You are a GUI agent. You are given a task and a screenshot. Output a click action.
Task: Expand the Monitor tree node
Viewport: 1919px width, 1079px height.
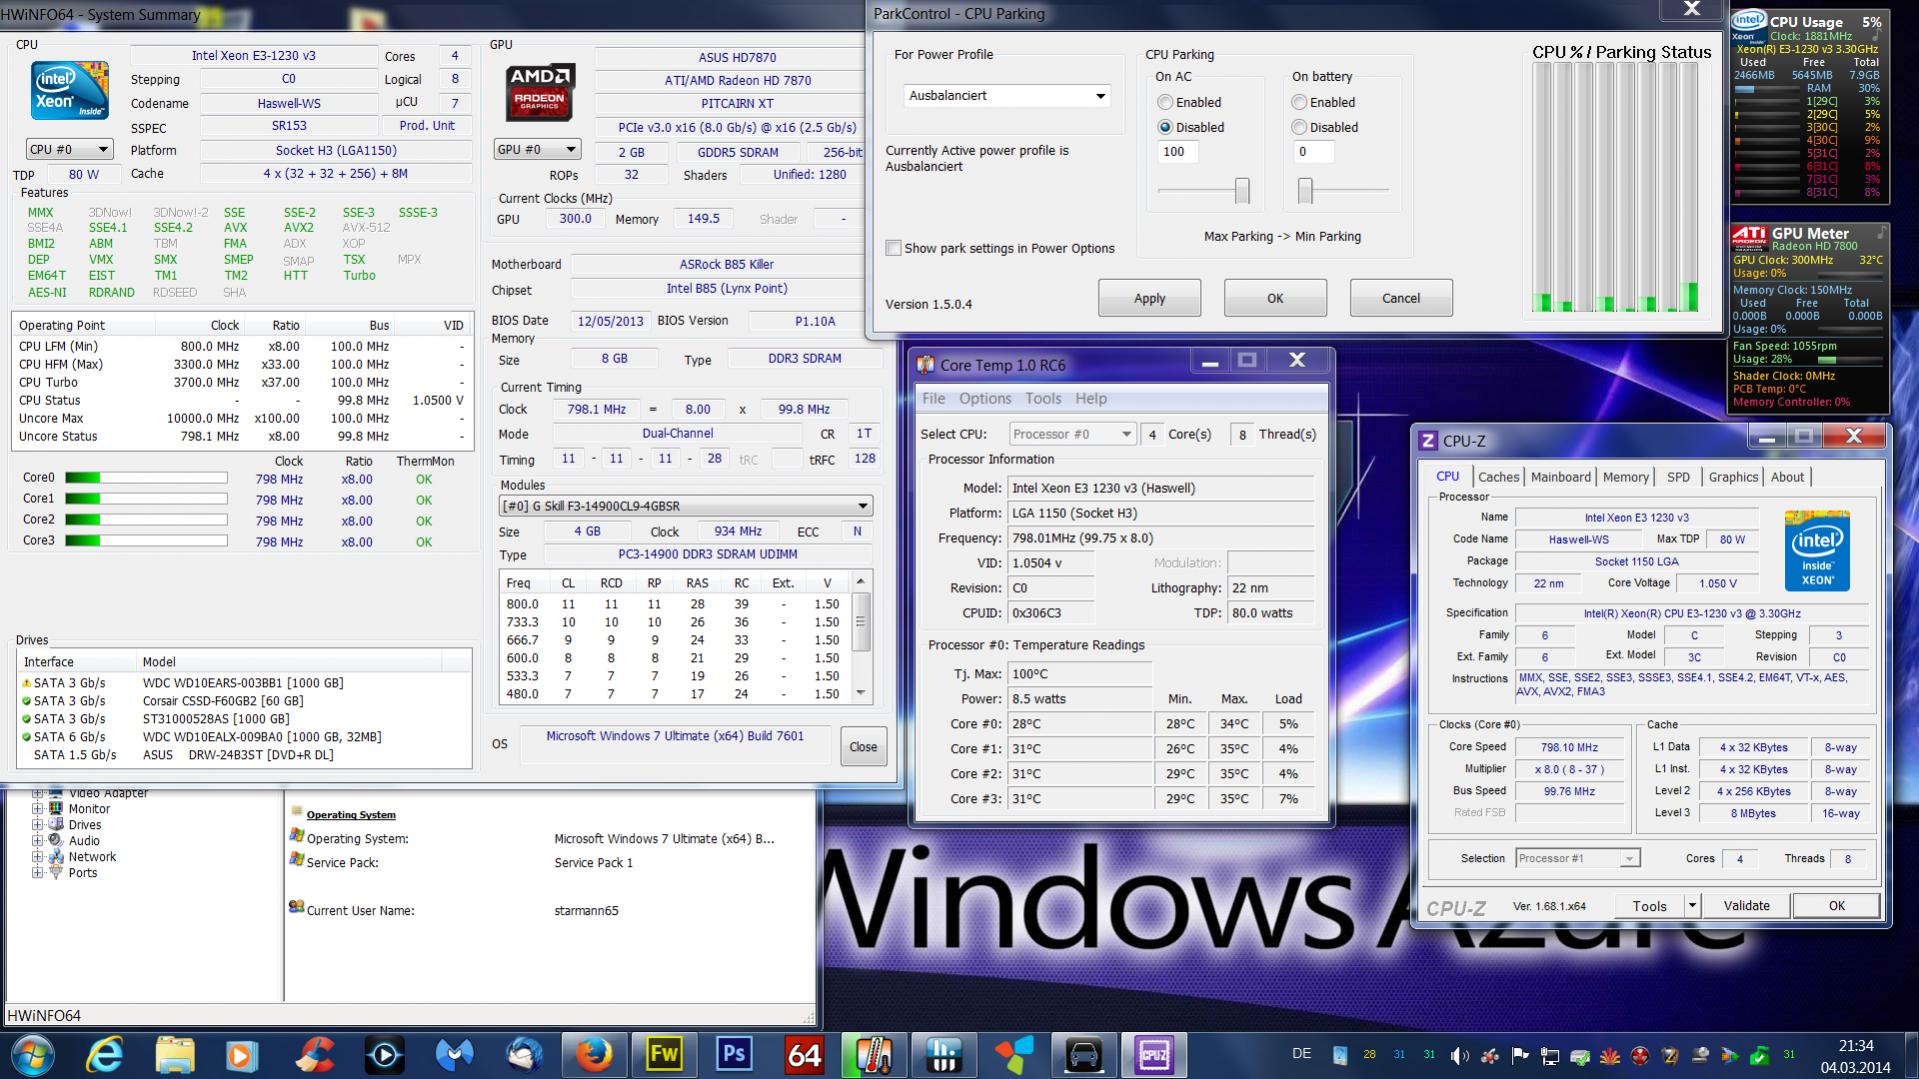37,809
